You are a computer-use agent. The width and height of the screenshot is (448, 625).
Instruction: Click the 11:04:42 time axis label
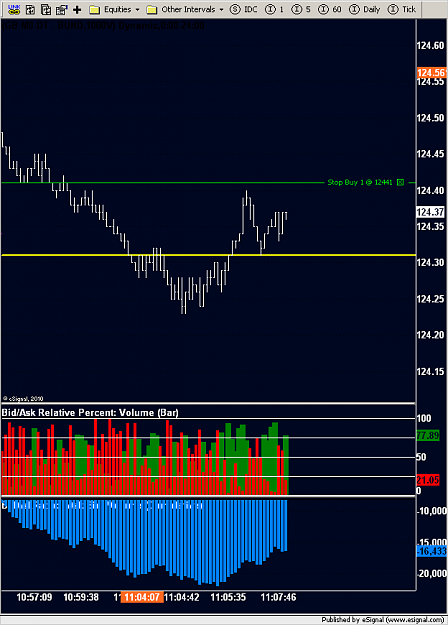[x=182, y=597]
